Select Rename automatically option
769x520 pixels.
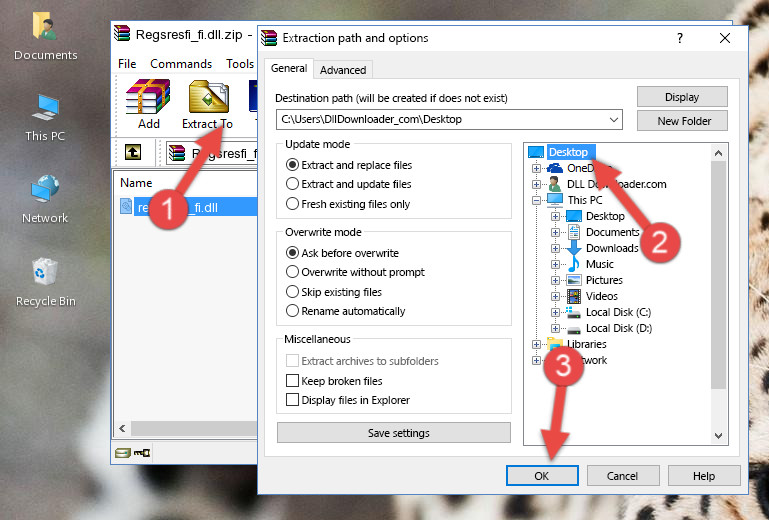(x=292, y=311)
